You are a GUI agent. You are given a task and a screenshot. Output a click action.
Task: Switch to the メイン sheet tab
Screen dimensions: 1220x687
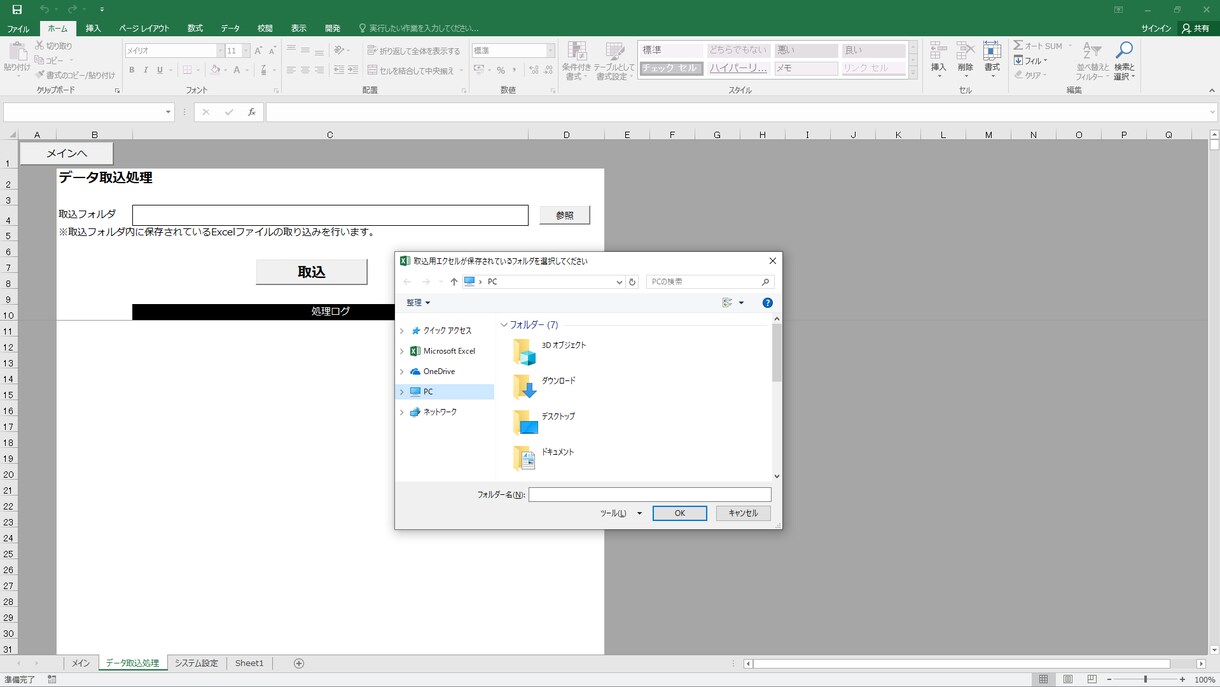pos(81,663)
